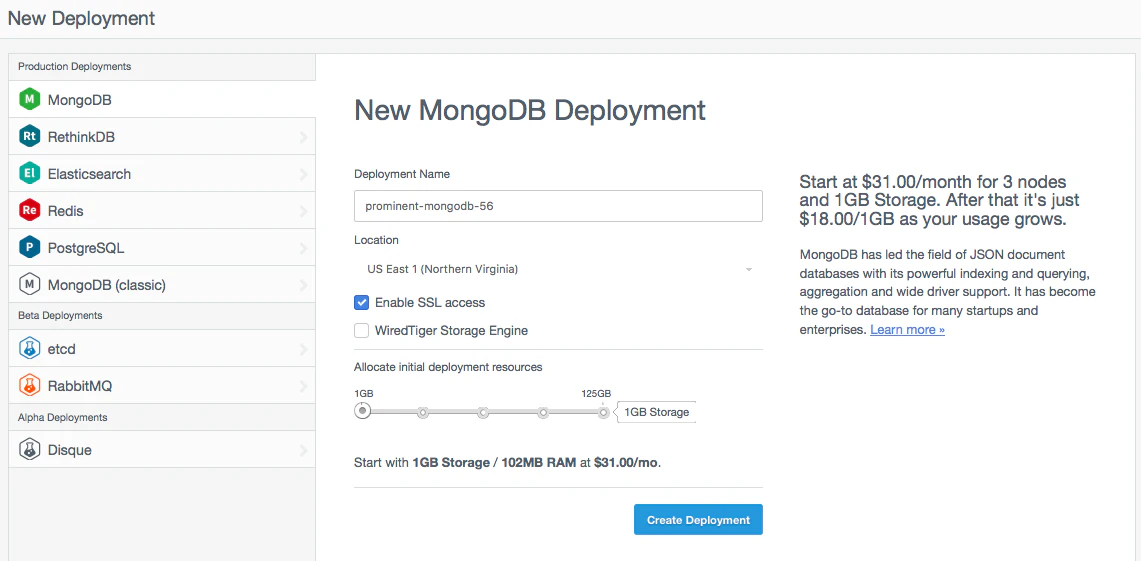The height and width of the screenshot is (561, 1141).
Task: Click the green MongoDB hexagon icon
Action: pyautogui.click(x=30, y=99)
